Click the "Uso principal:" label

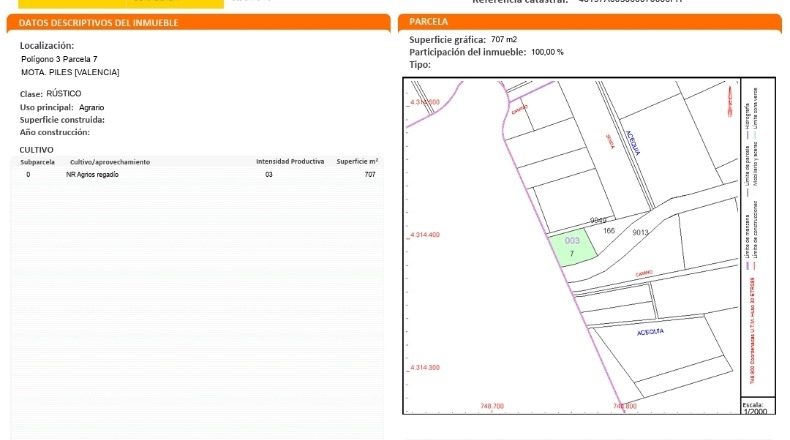coord(46,107)
